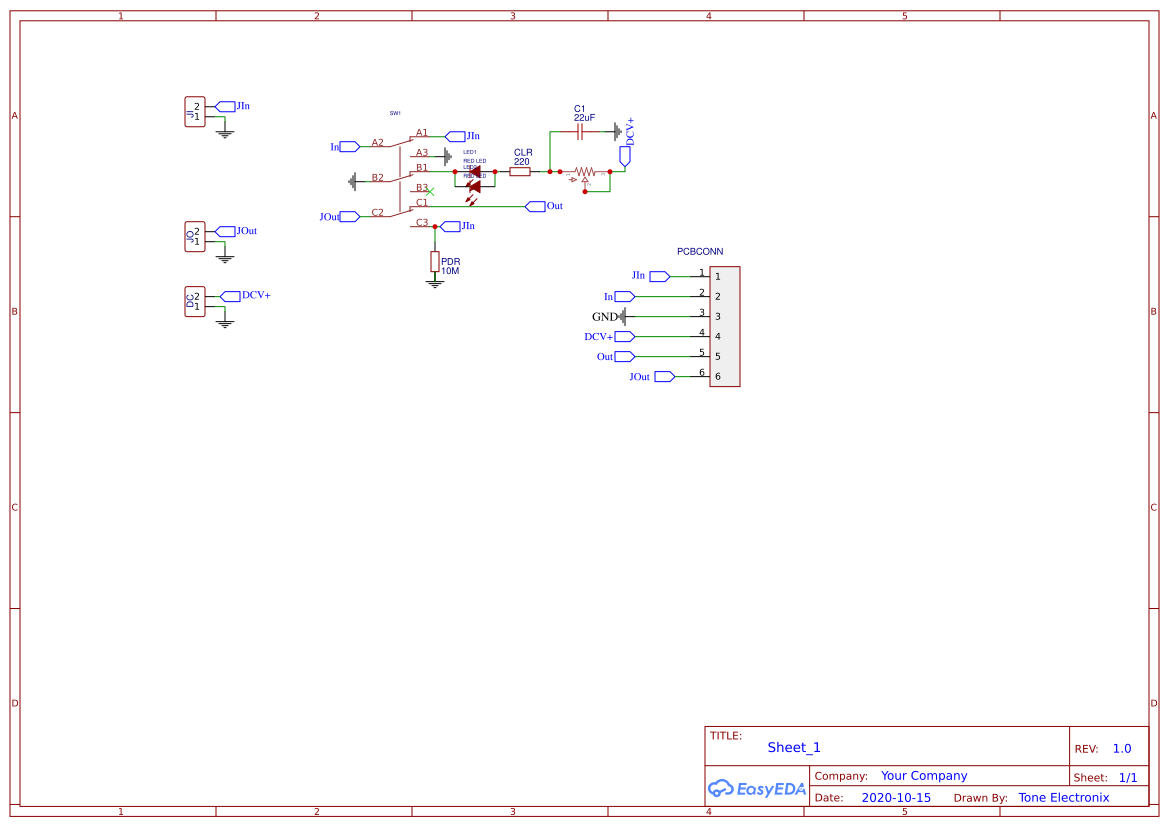Select the trimmer potentiometer near DCV+
The height and width of the screenshot is (827, 1169).
pyautogui.click(x=585, y=171)
